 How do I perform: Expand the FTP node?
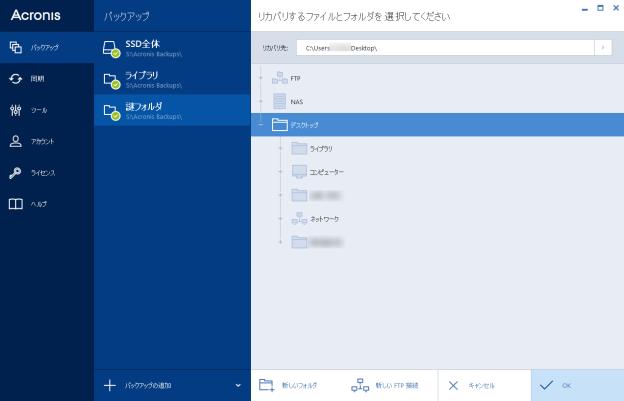[261, 78]
